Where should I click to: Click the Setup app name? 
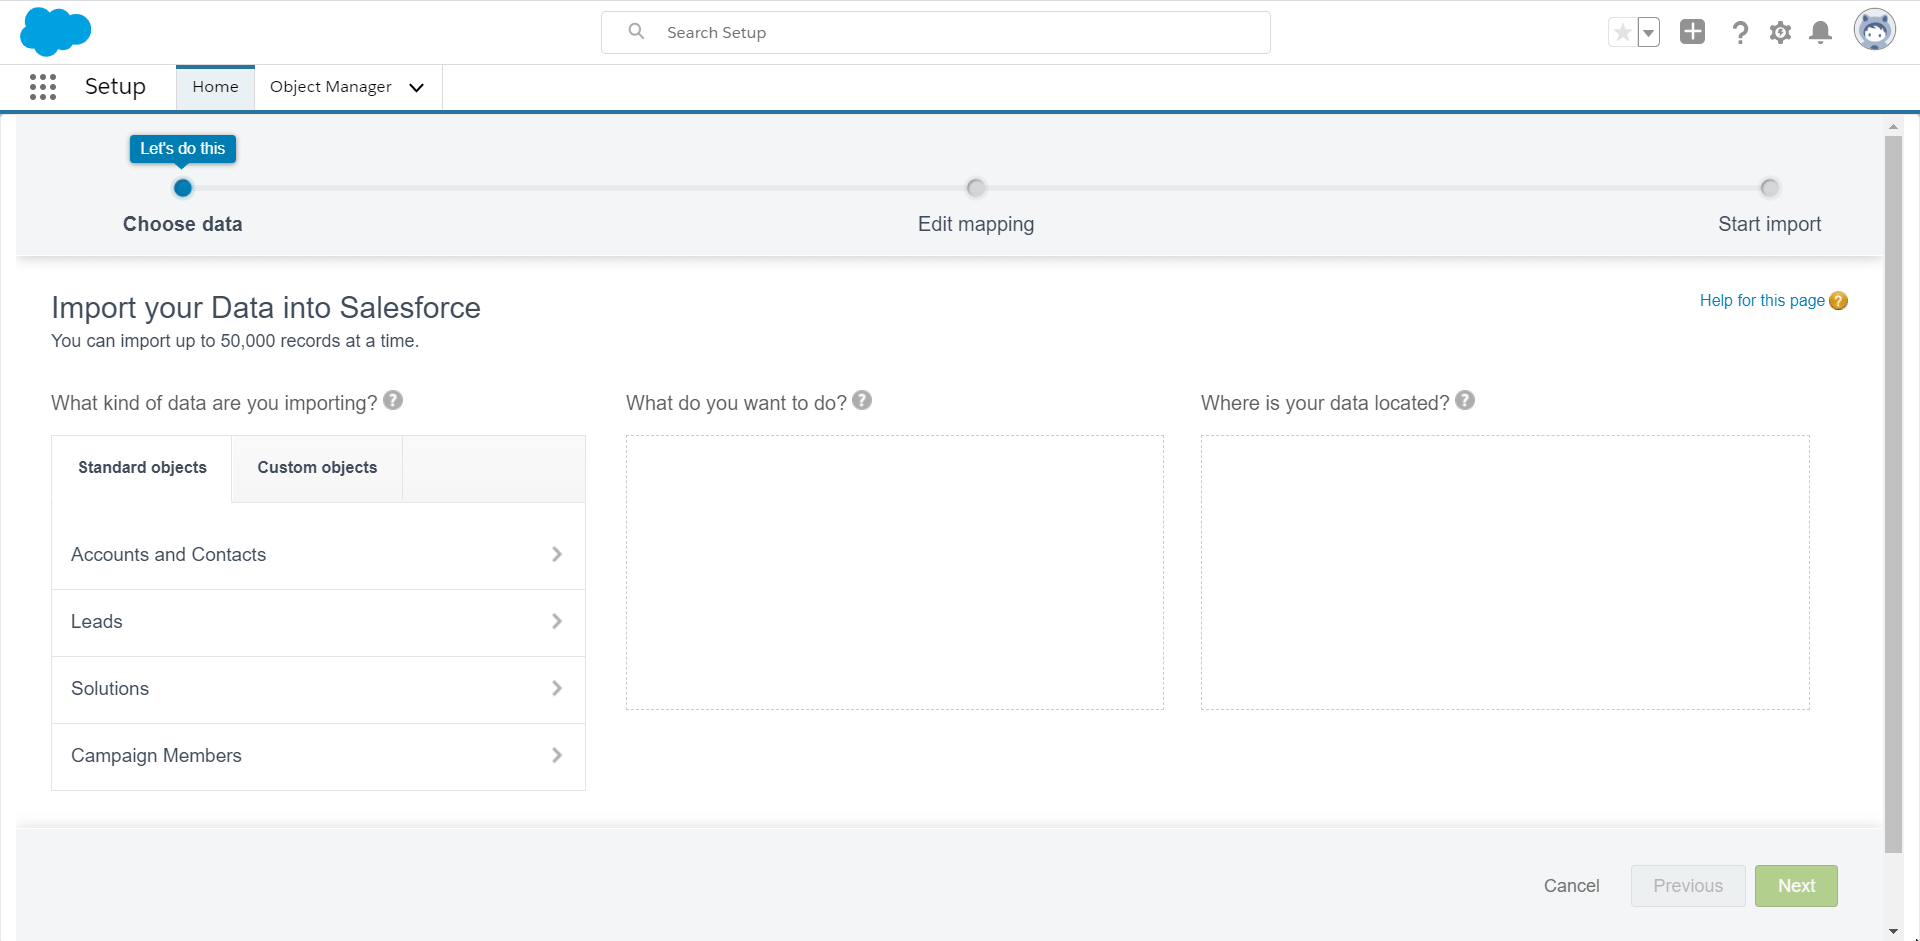(x=115, y=87)
